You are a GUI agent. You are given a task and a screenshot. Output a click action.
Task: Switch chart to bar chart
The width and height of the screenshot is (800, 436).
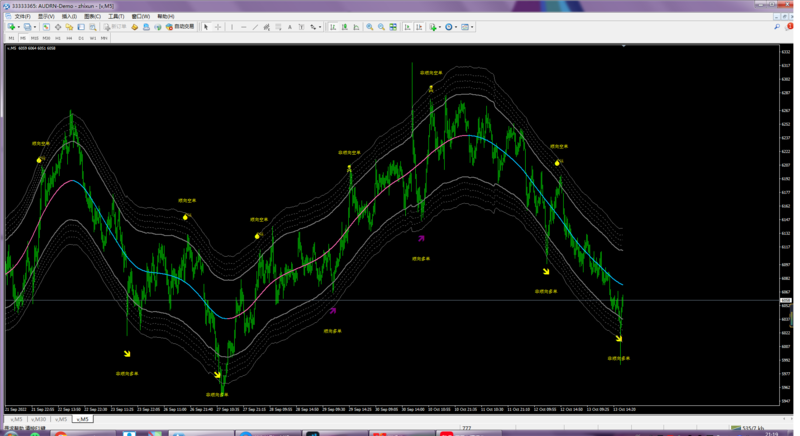(x=333, y=27)
